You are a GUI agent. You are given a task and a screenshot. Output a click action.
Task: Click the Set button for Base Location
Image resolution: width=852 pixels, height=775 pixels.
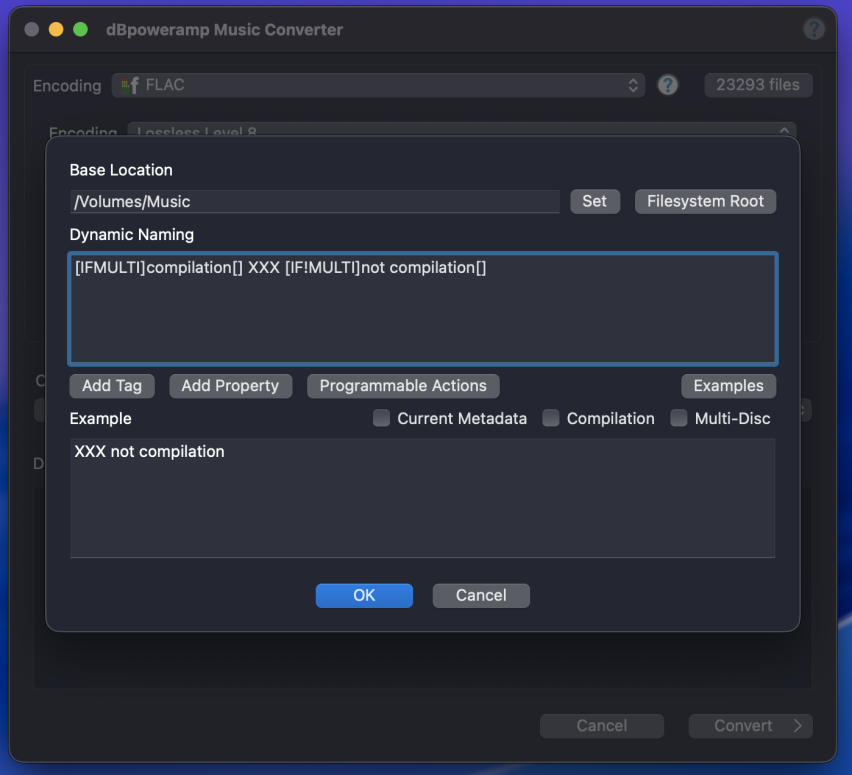click(x=594, y=202)
